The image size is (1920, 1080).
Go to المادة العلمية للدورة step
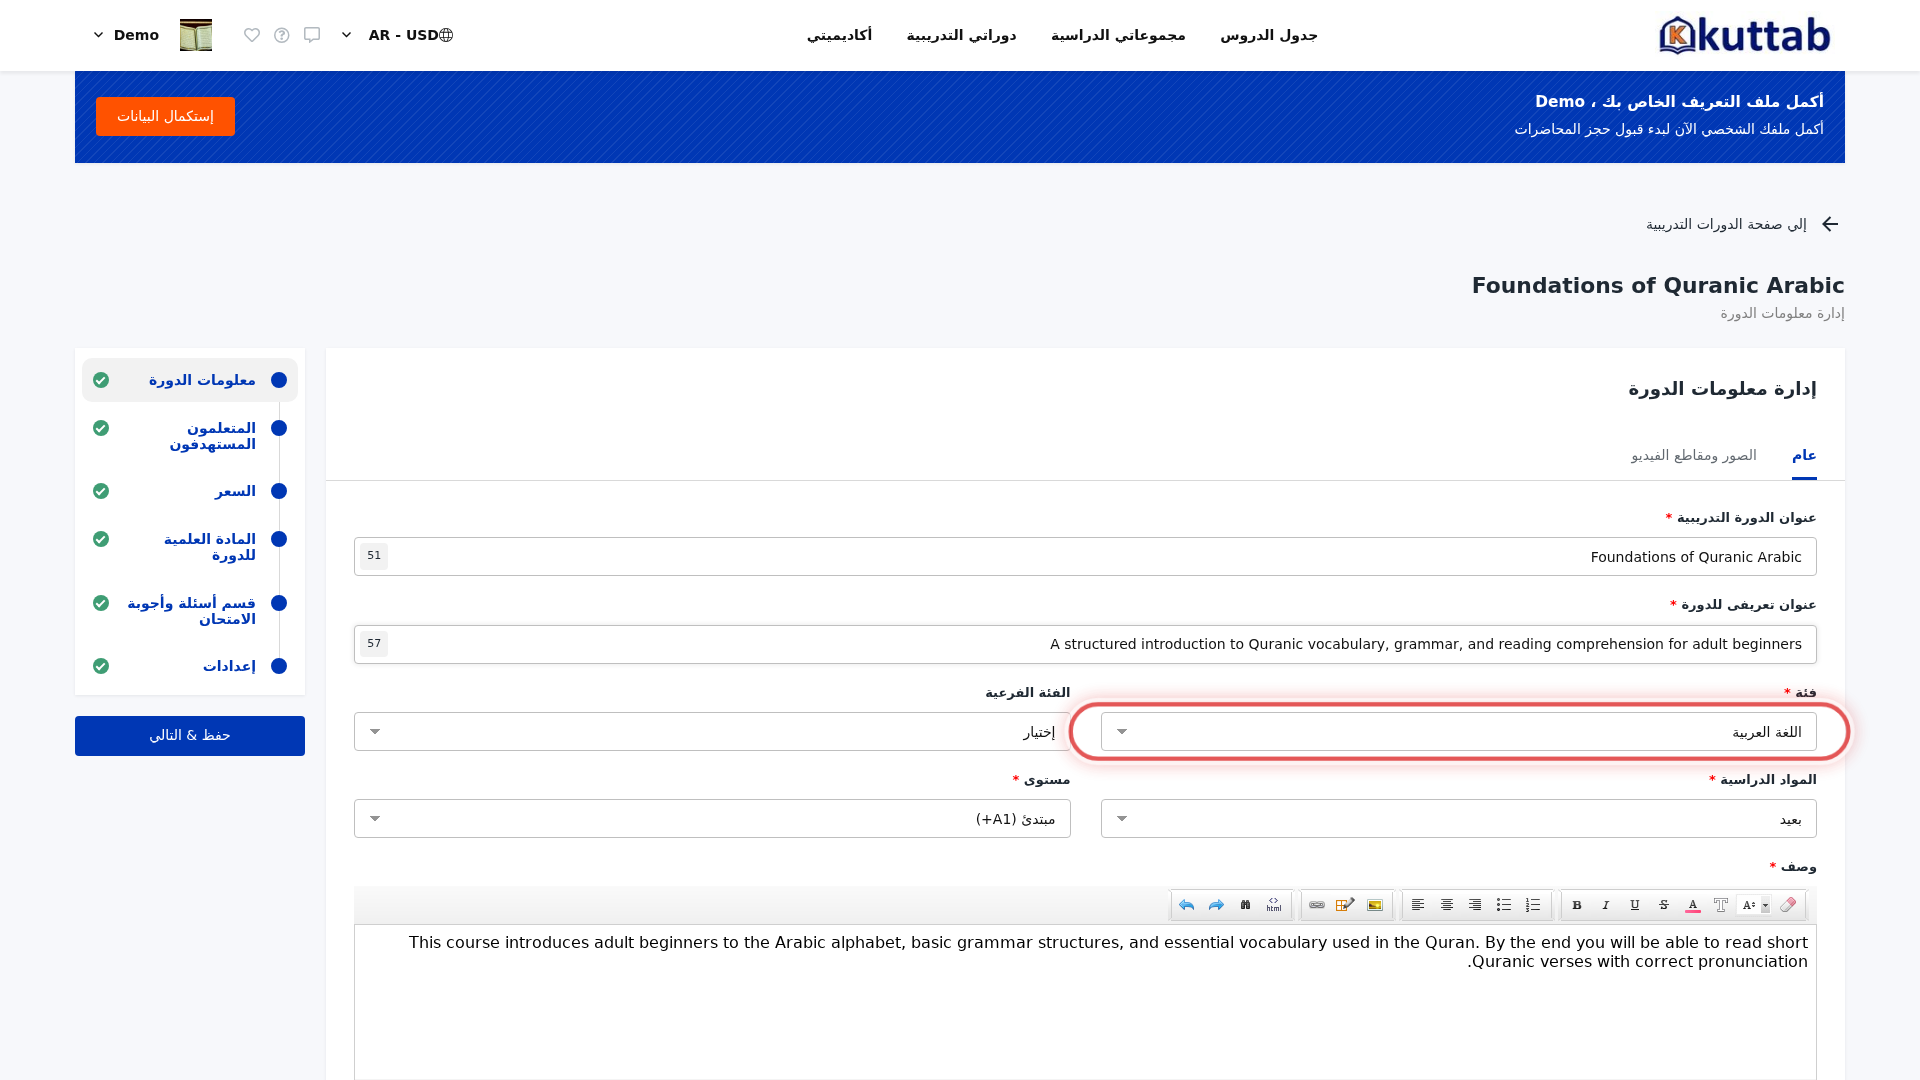[190, 547]
